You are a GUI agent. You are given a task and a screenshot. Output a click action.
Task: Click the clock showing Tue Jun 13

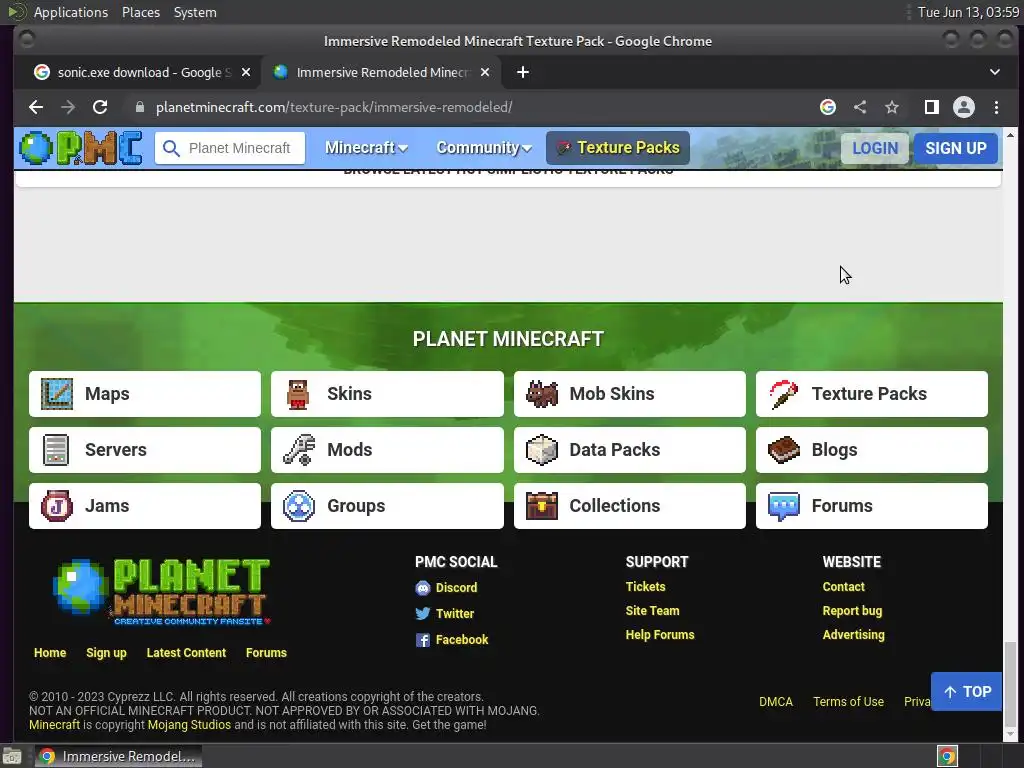(968, 12)
